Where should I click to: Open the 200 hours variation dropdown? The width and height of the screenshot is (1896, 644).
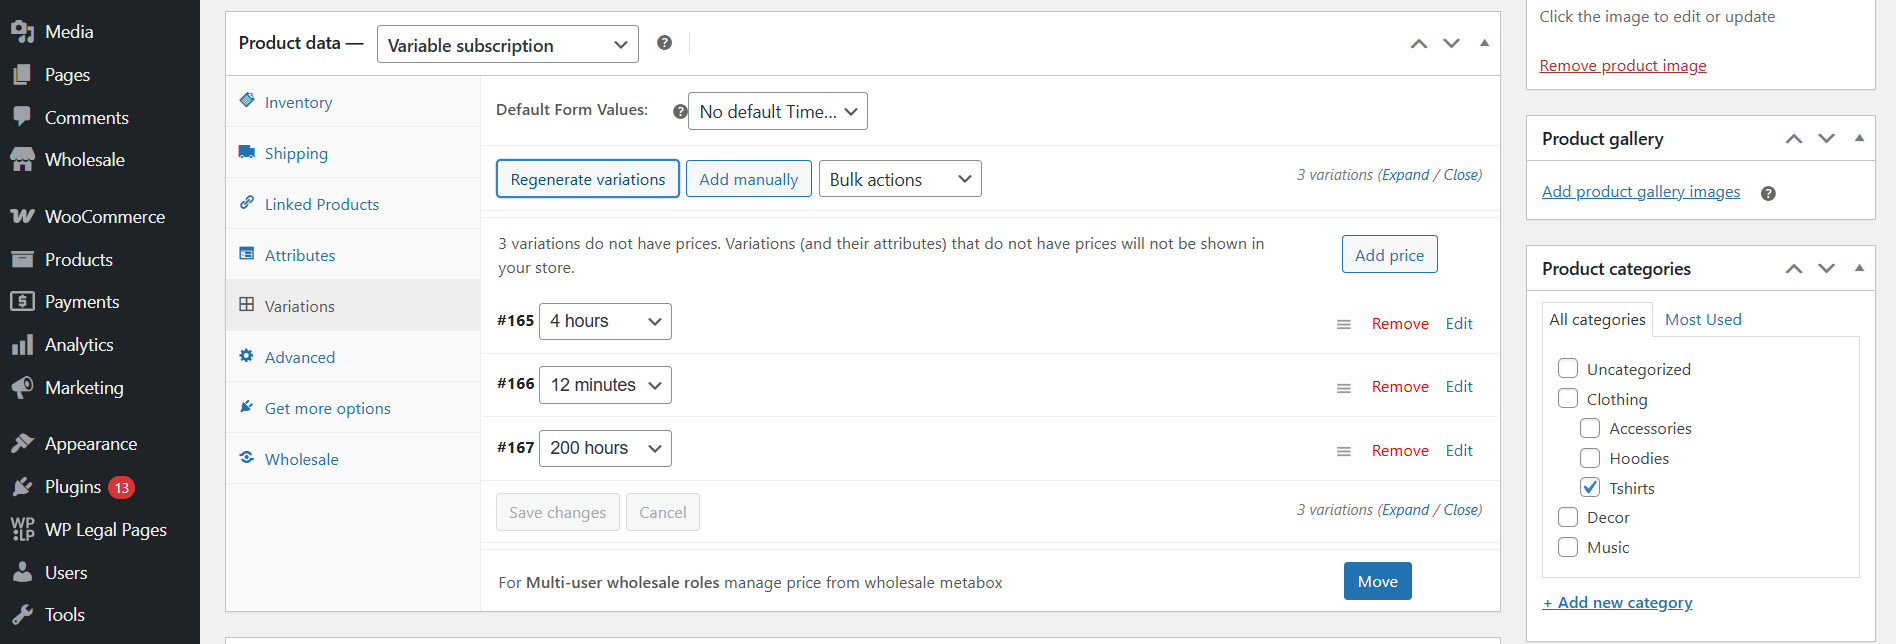[605, 448]
